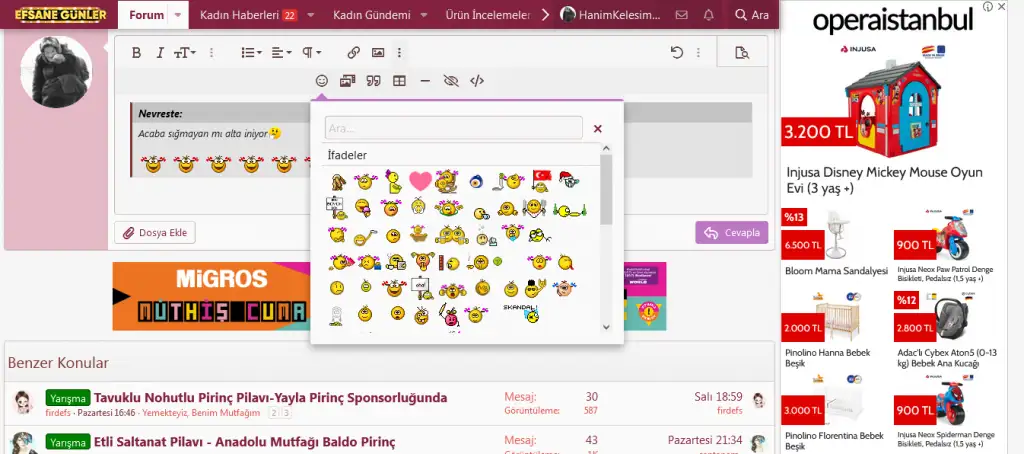Screen dimensions: 1024x454
Task: Expand the list type dropdown
Action: tap(253, 53)
